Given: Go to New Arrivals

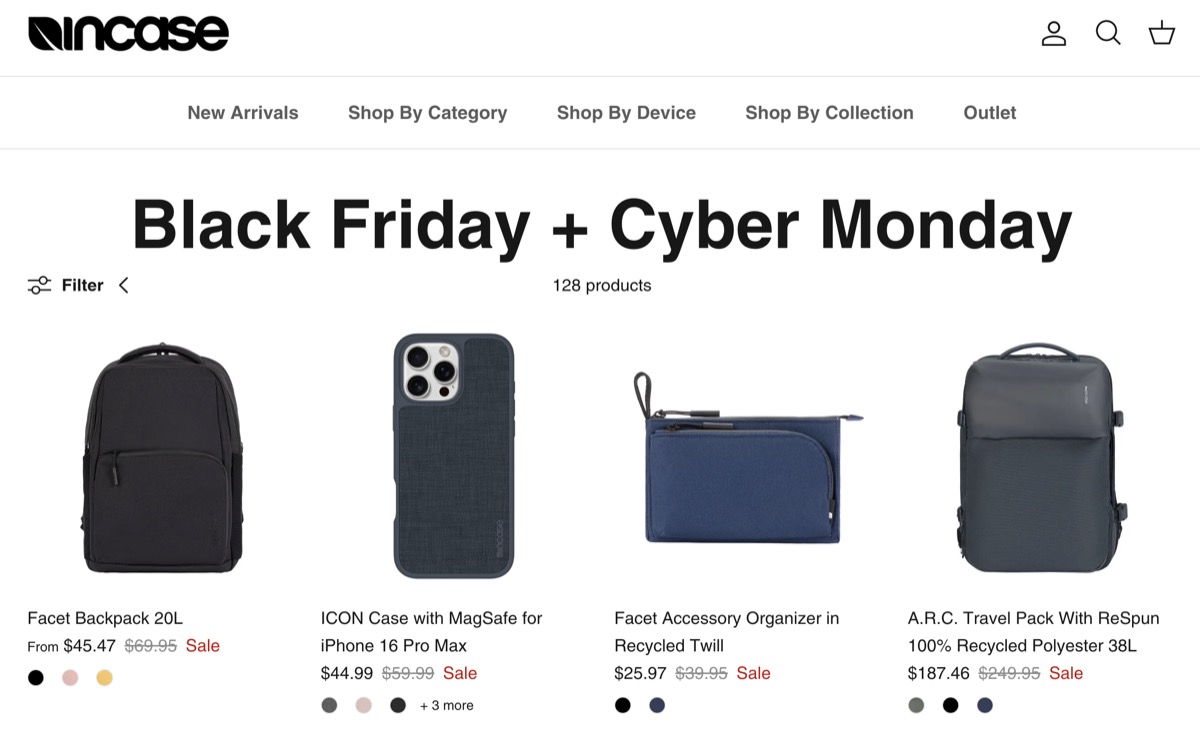Looking at the screenshot, I should click(x=243, y=113).
